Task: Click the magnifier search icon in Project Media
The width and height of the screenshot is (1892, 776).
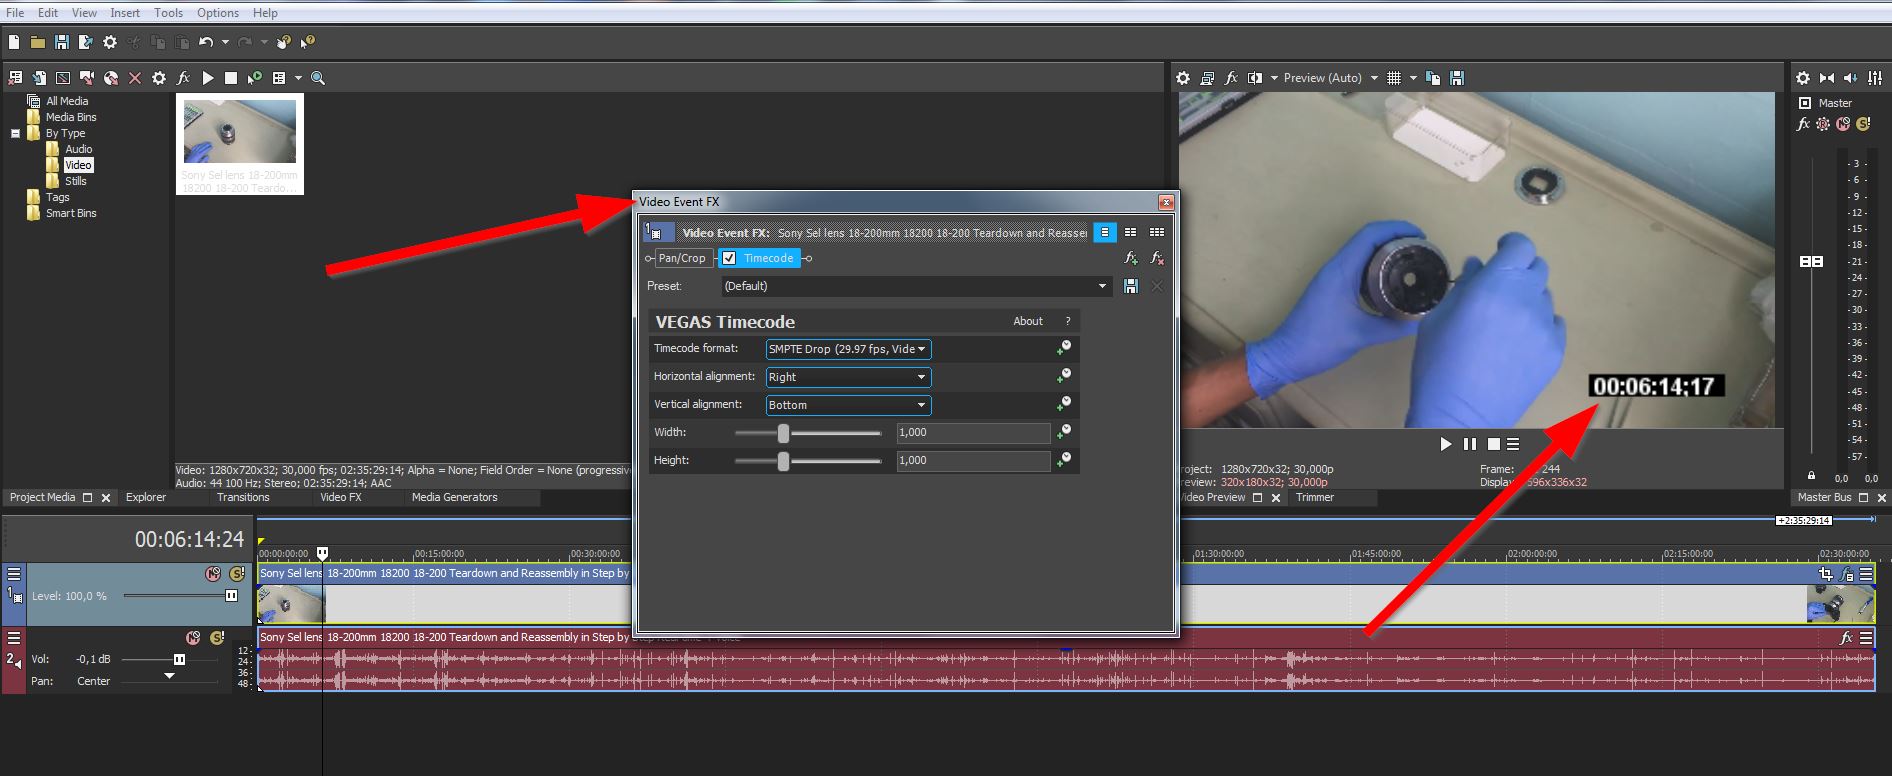Action: click(x=318, y=78)
